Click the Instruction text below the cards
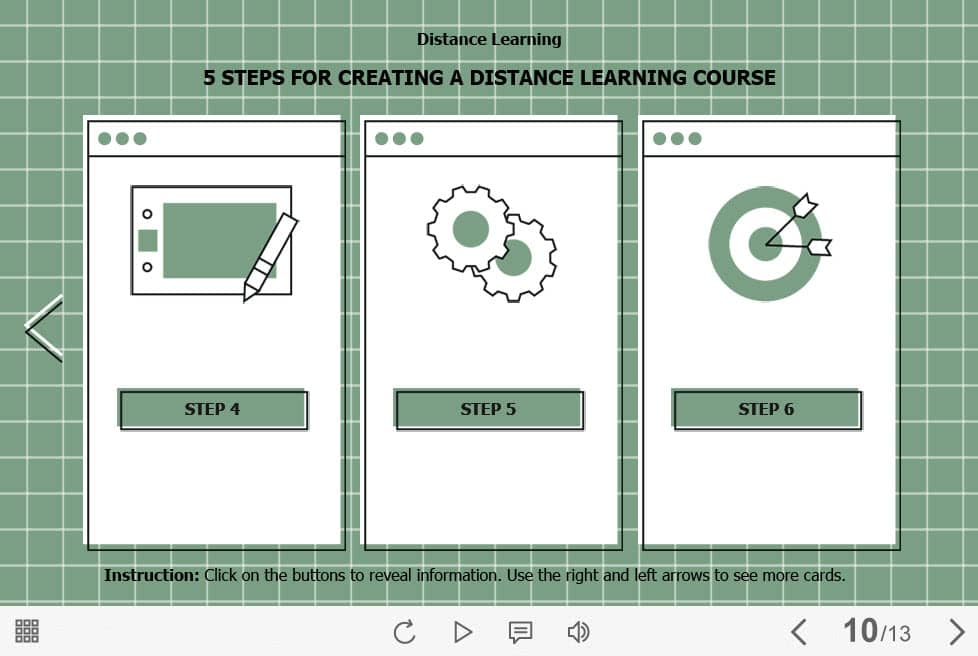 (x=474, y=576)
